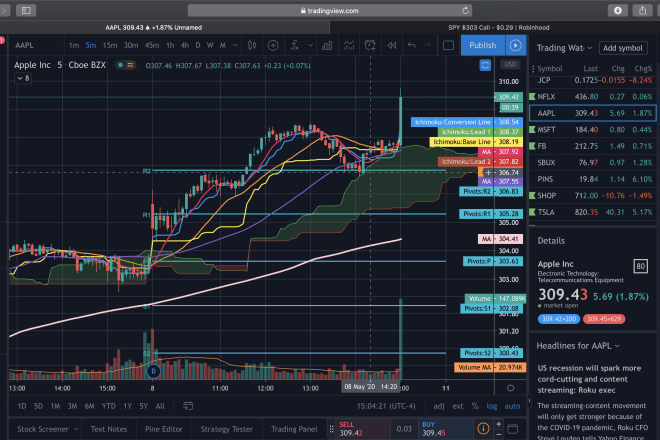
Task: Click the Add symbol button
Action: [x=623, y=48]
